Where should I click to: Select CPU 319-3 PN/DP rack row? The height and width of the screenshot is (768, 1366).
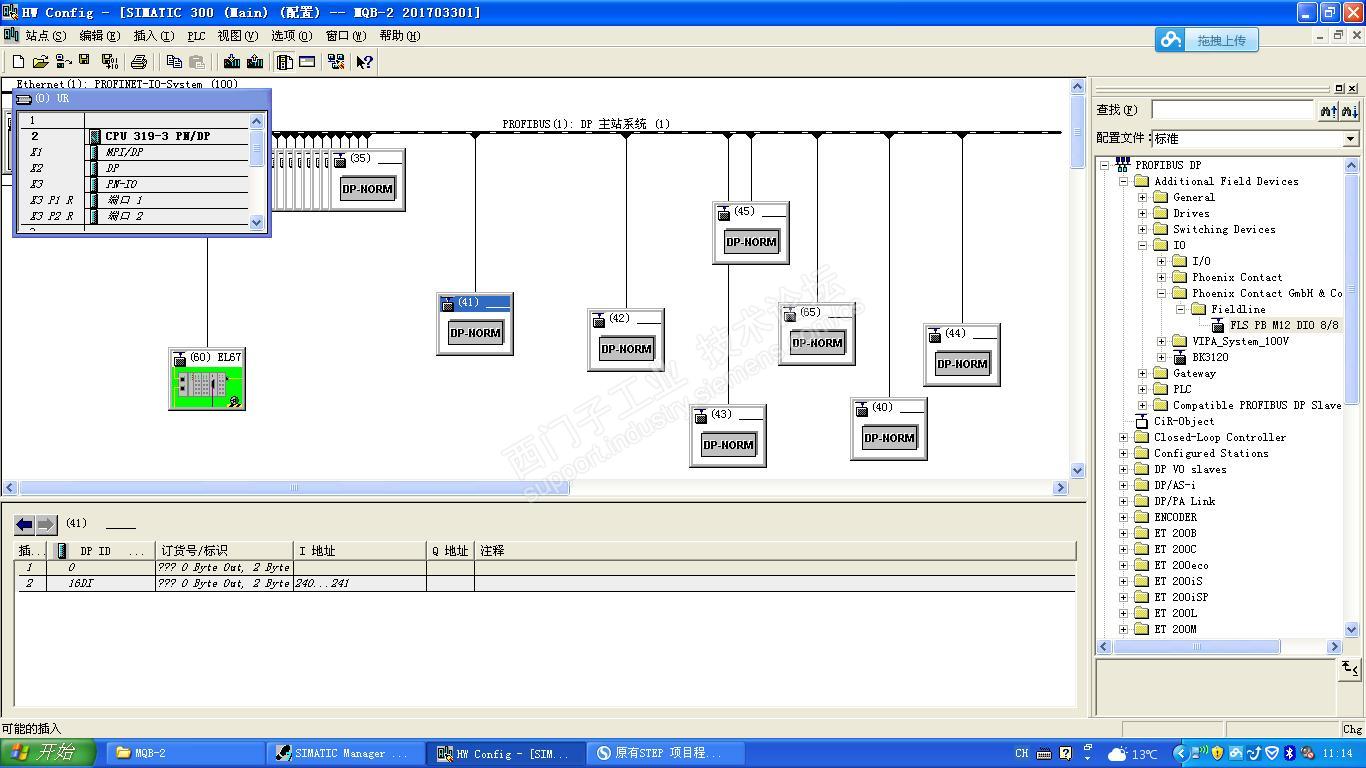point(134,136)
